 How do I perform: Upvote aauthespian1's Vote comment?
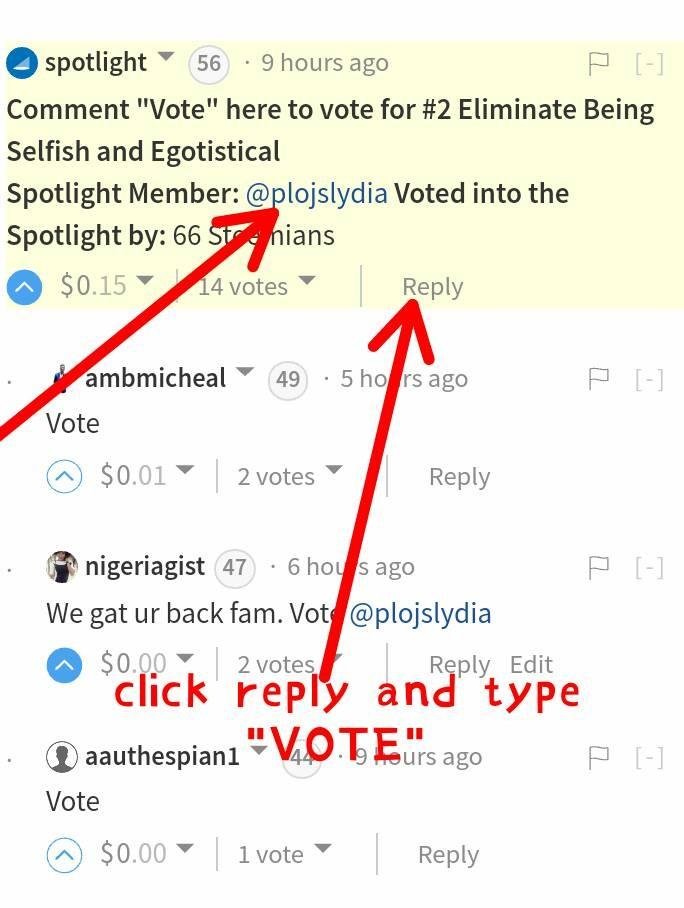(x=64, y=854)
